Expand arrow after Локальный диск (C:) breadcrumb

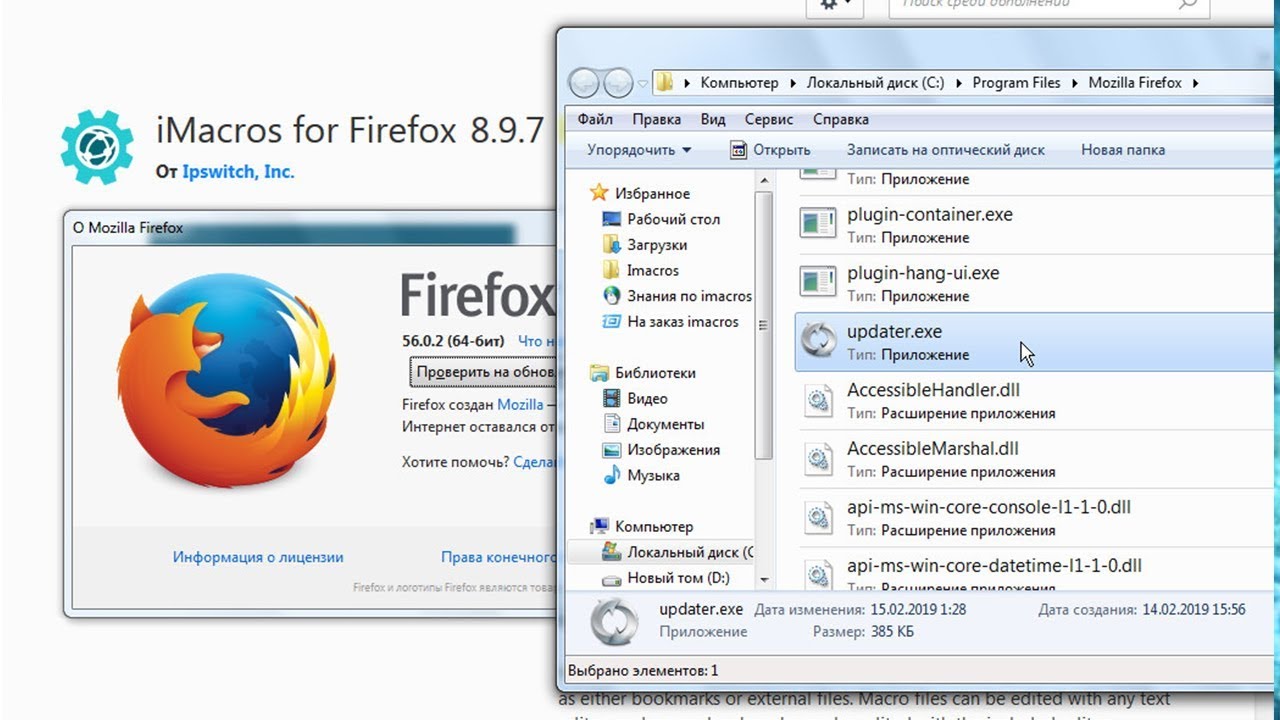957,83
